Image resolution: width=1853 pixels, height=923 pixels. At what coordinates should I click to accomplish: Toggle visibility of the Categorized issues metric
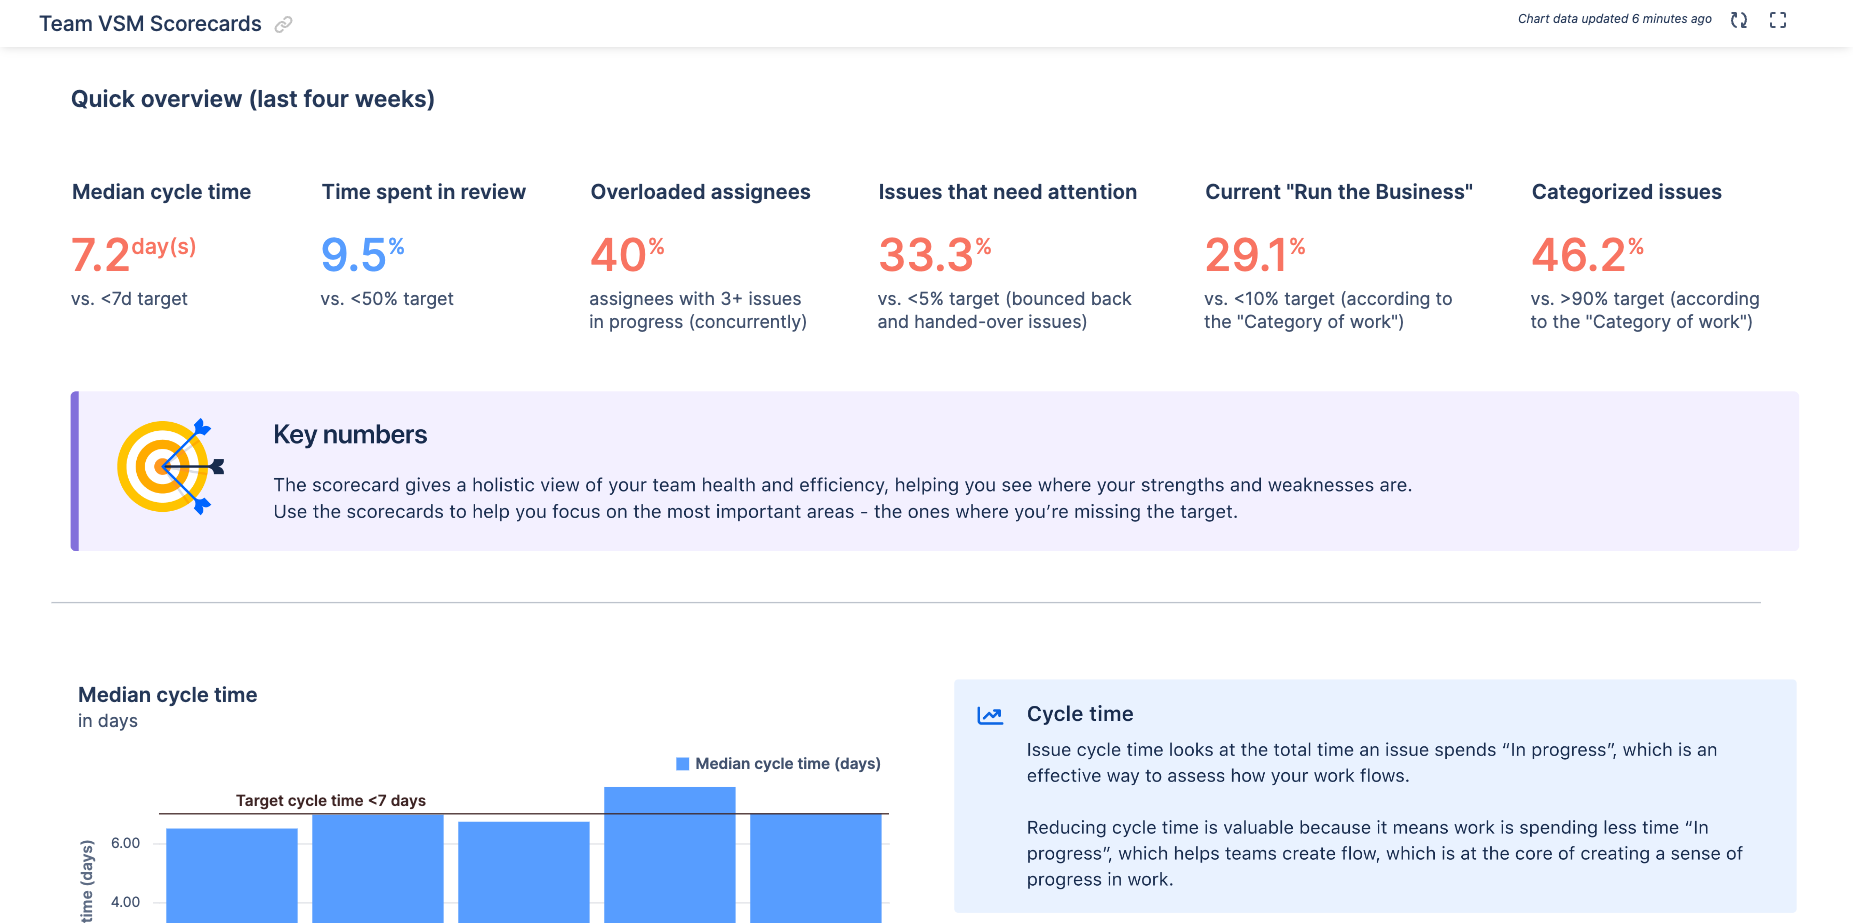[x=1626, y=191]
